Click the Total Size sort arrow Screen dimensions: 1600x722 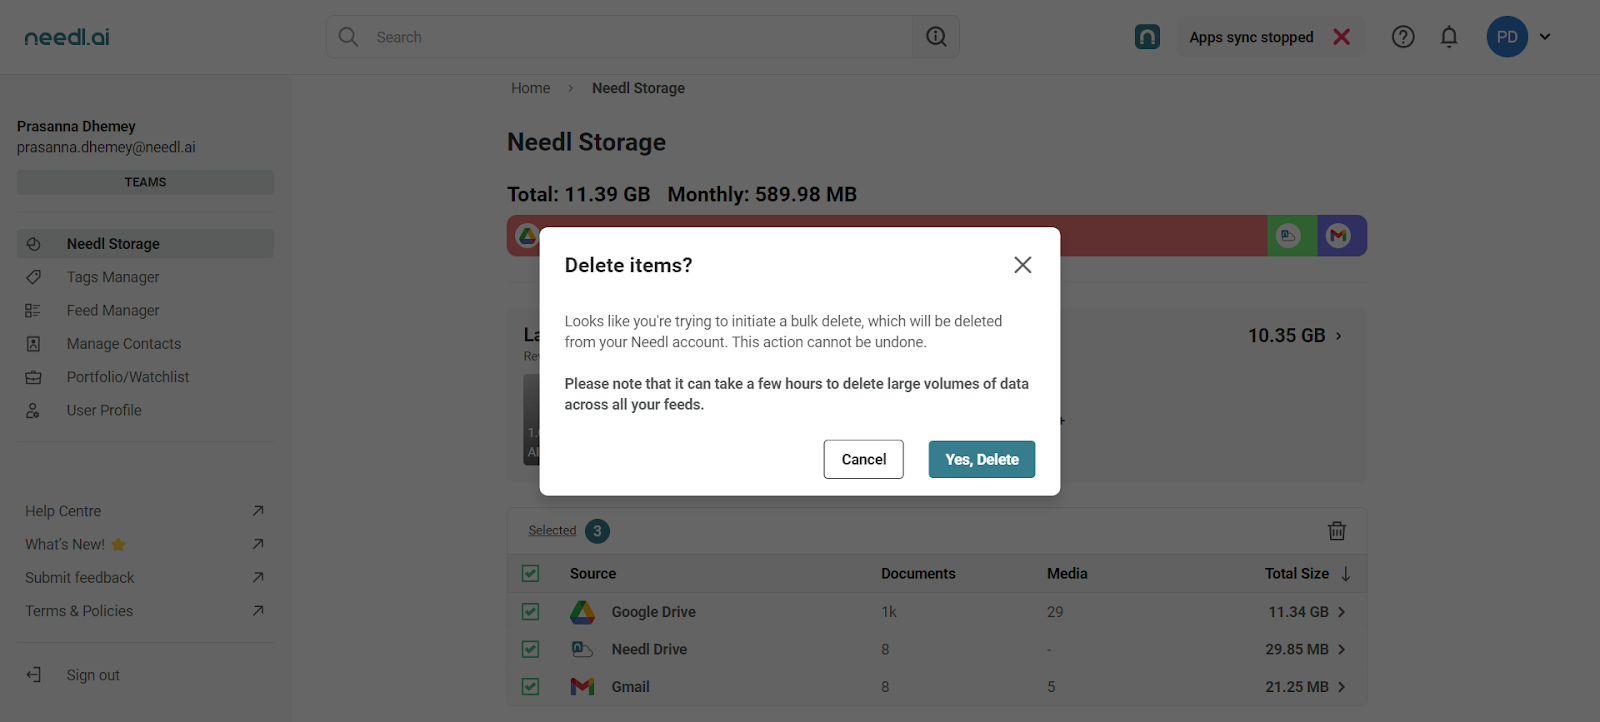click(x=1346, y=574)
